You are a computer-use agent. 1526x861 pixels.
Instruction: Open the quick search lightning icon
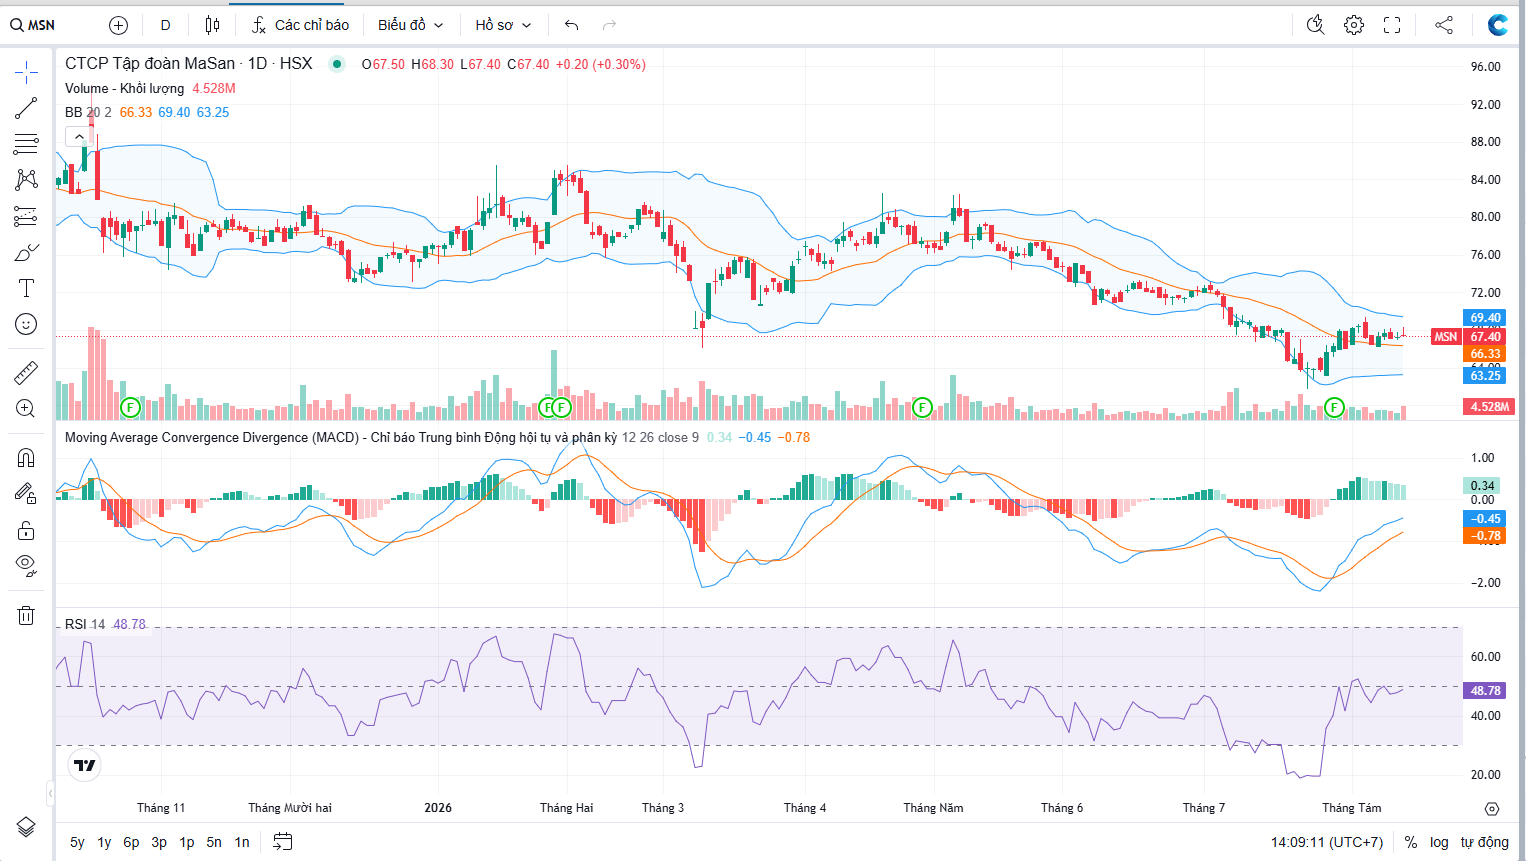[1316, 25]
